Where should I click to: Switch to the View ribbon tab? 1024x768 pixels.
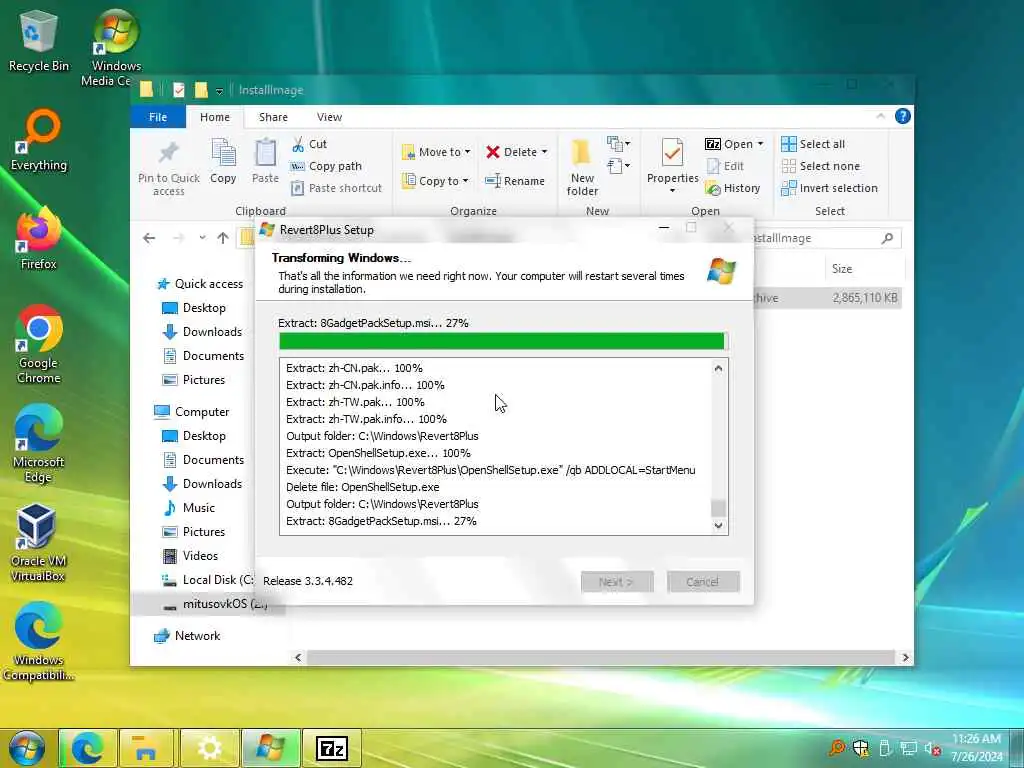point(329,117)
